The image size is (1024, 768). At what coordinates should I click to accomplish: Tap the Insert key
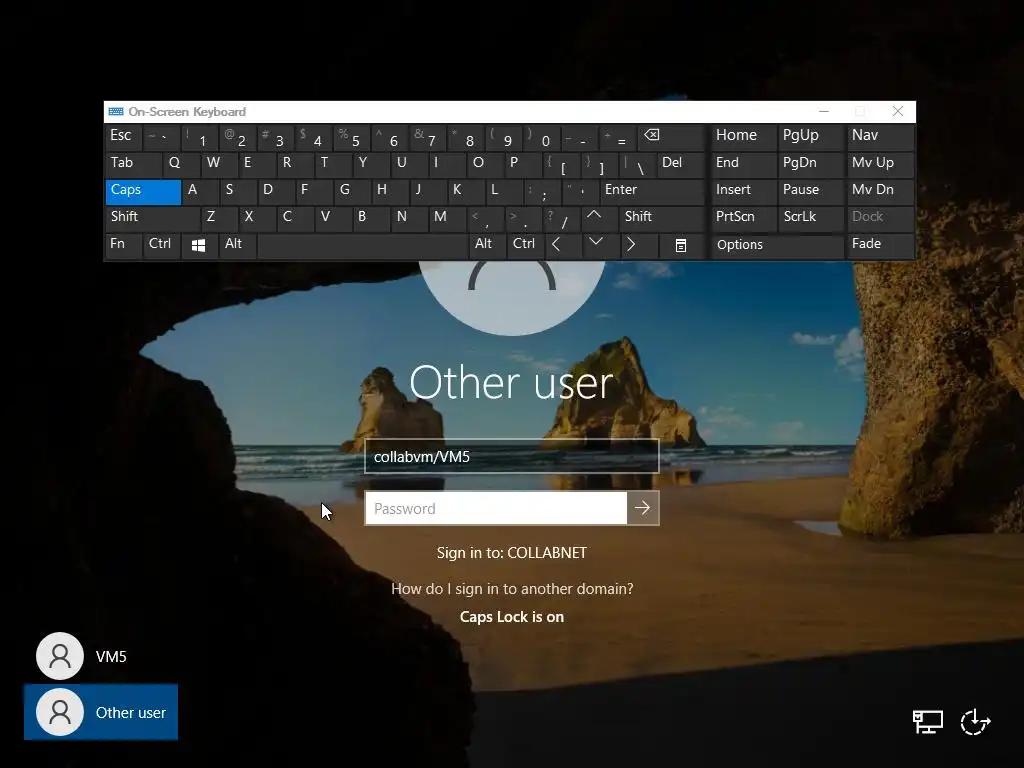(743, 191)
